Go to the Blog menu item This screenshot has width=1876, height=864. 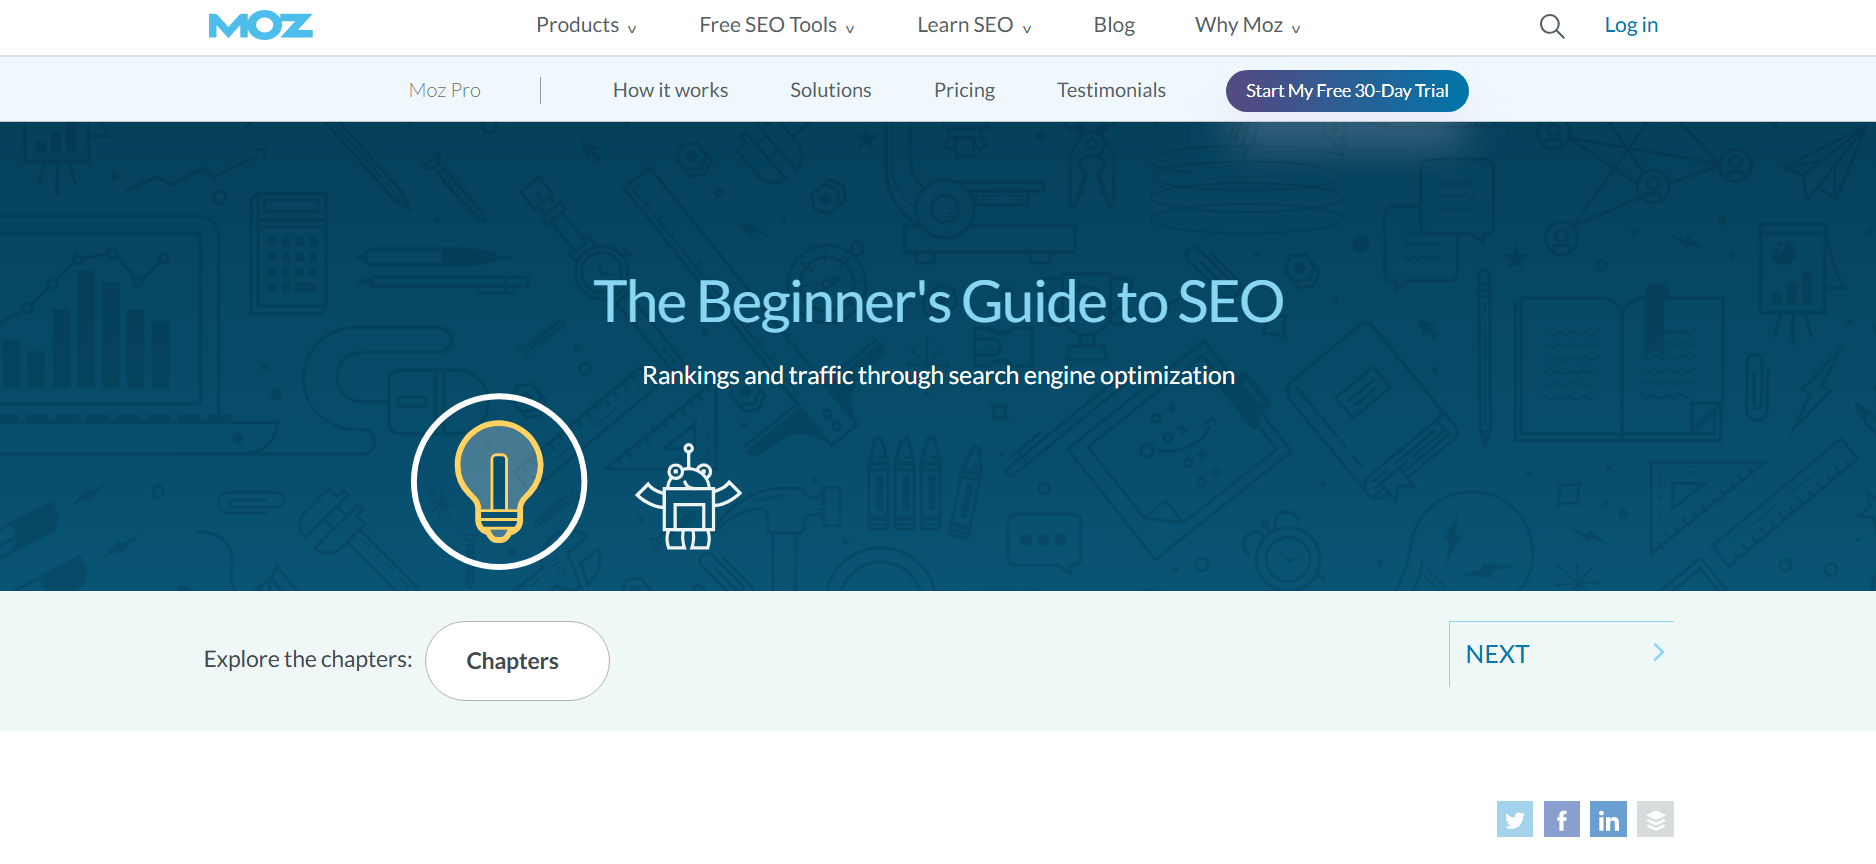coord(1114,26)
